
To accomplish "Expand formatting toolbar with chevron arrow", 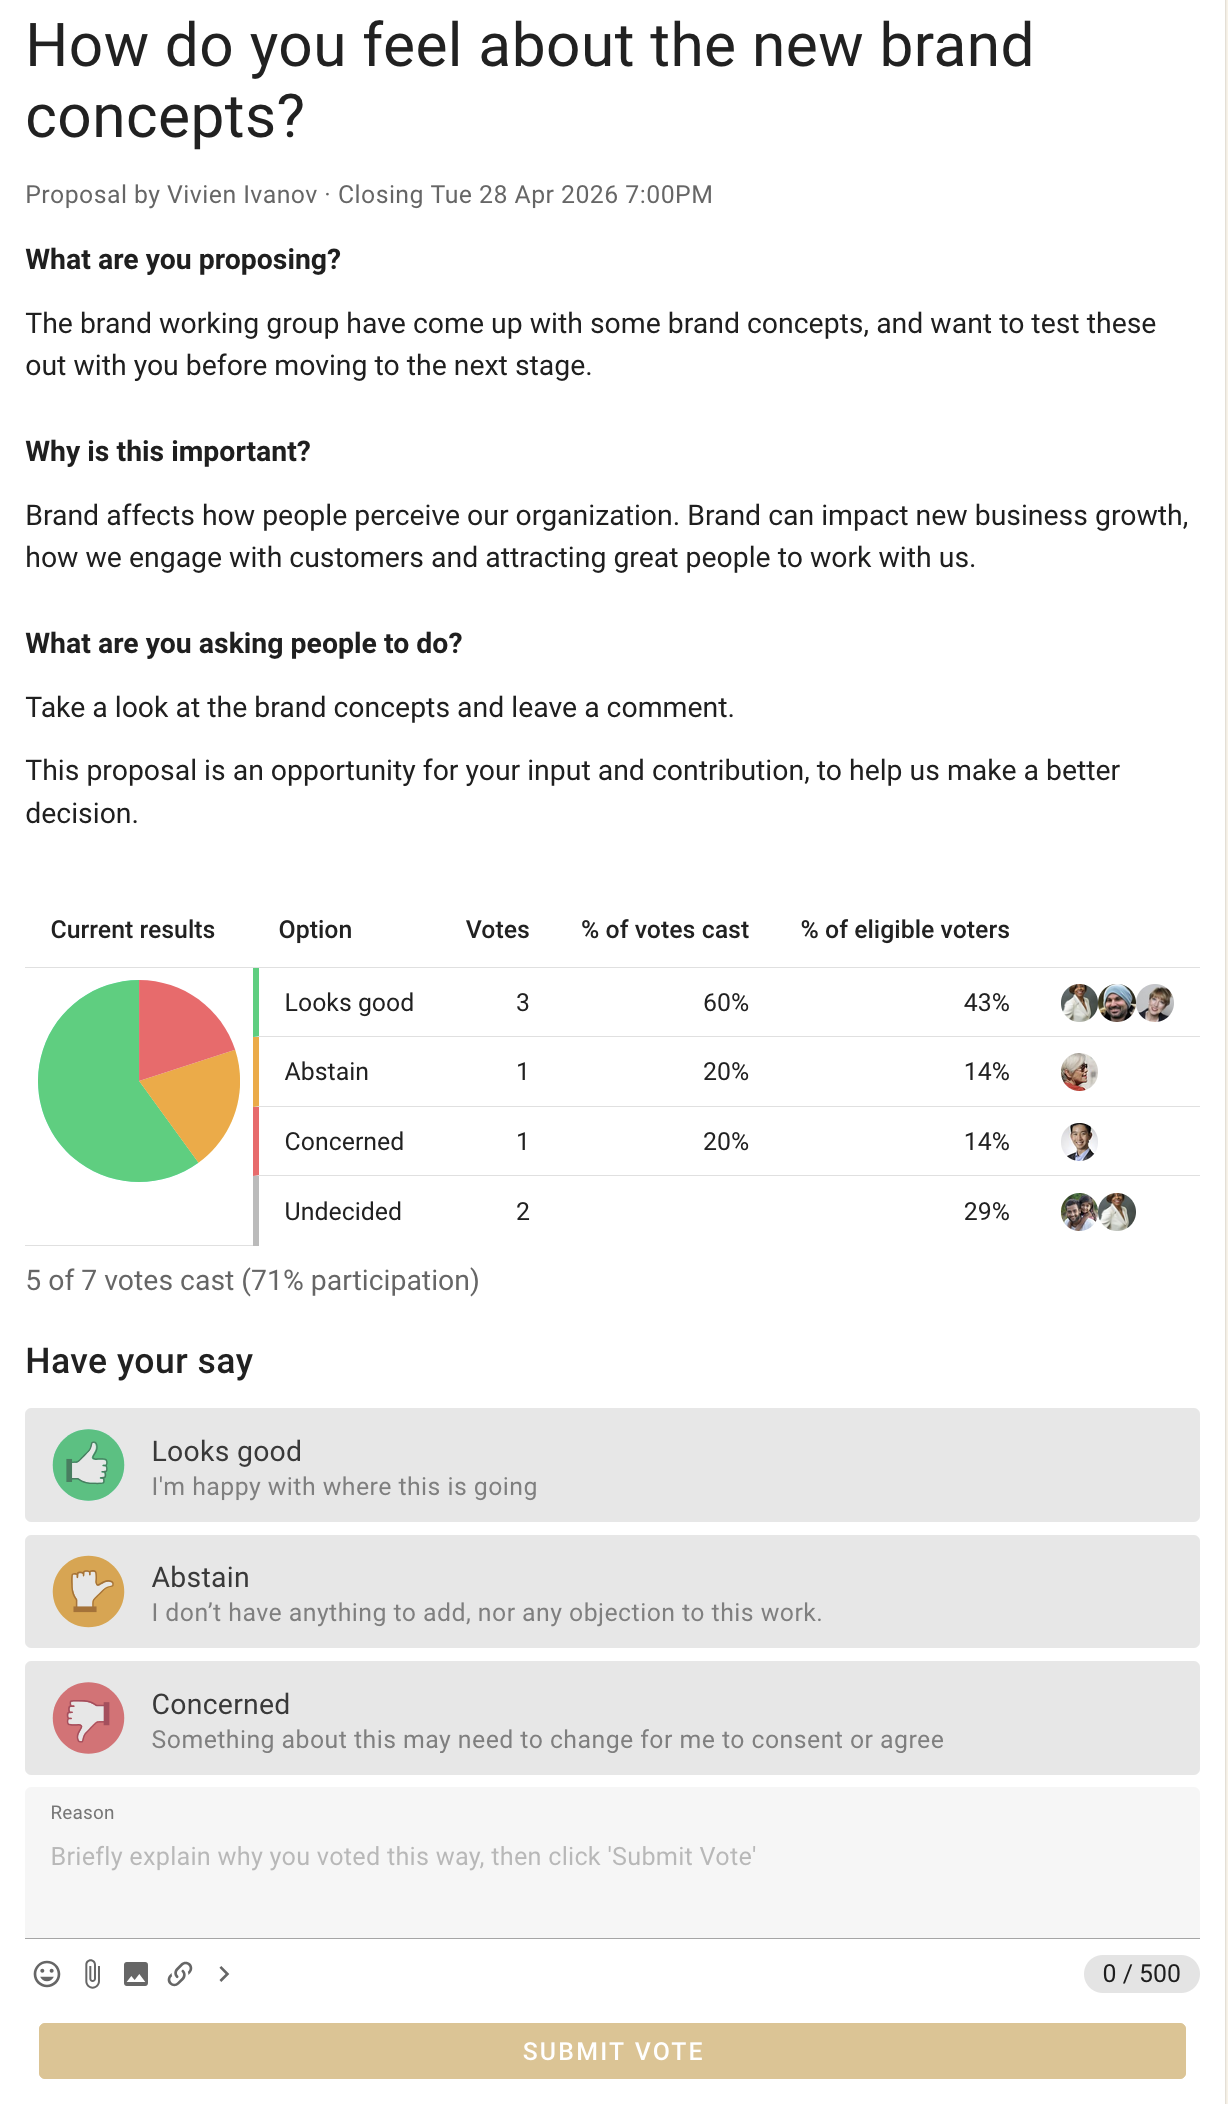I will pyautogui.click(x=224, y=1973).
